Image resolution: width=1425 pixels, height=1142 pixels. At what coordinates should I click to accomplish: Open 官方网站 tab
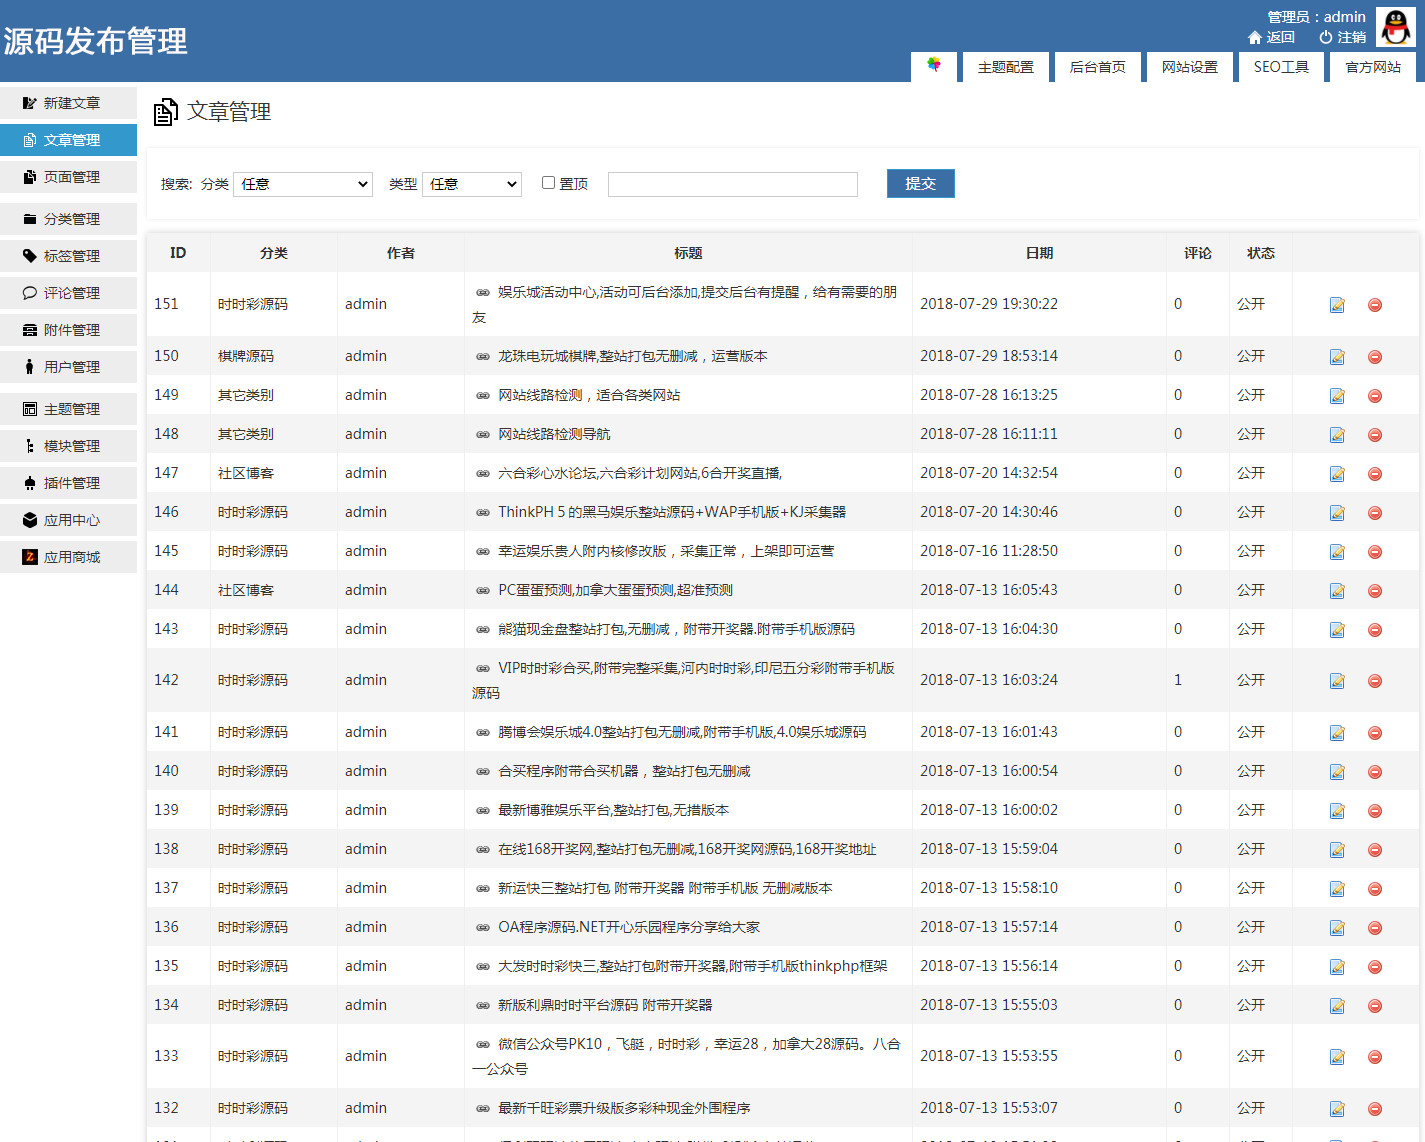(x=1373, y=67)
